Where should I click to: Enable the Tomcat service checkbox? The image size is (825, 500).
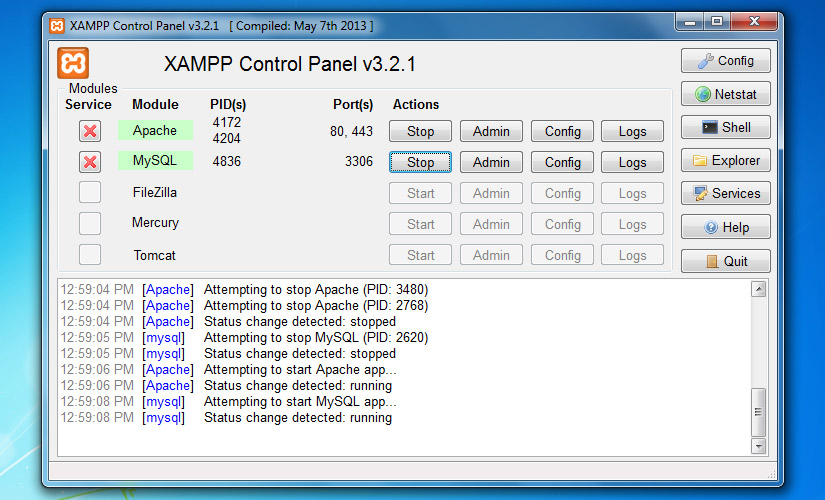pyautogui.click(x=90, y=255)
